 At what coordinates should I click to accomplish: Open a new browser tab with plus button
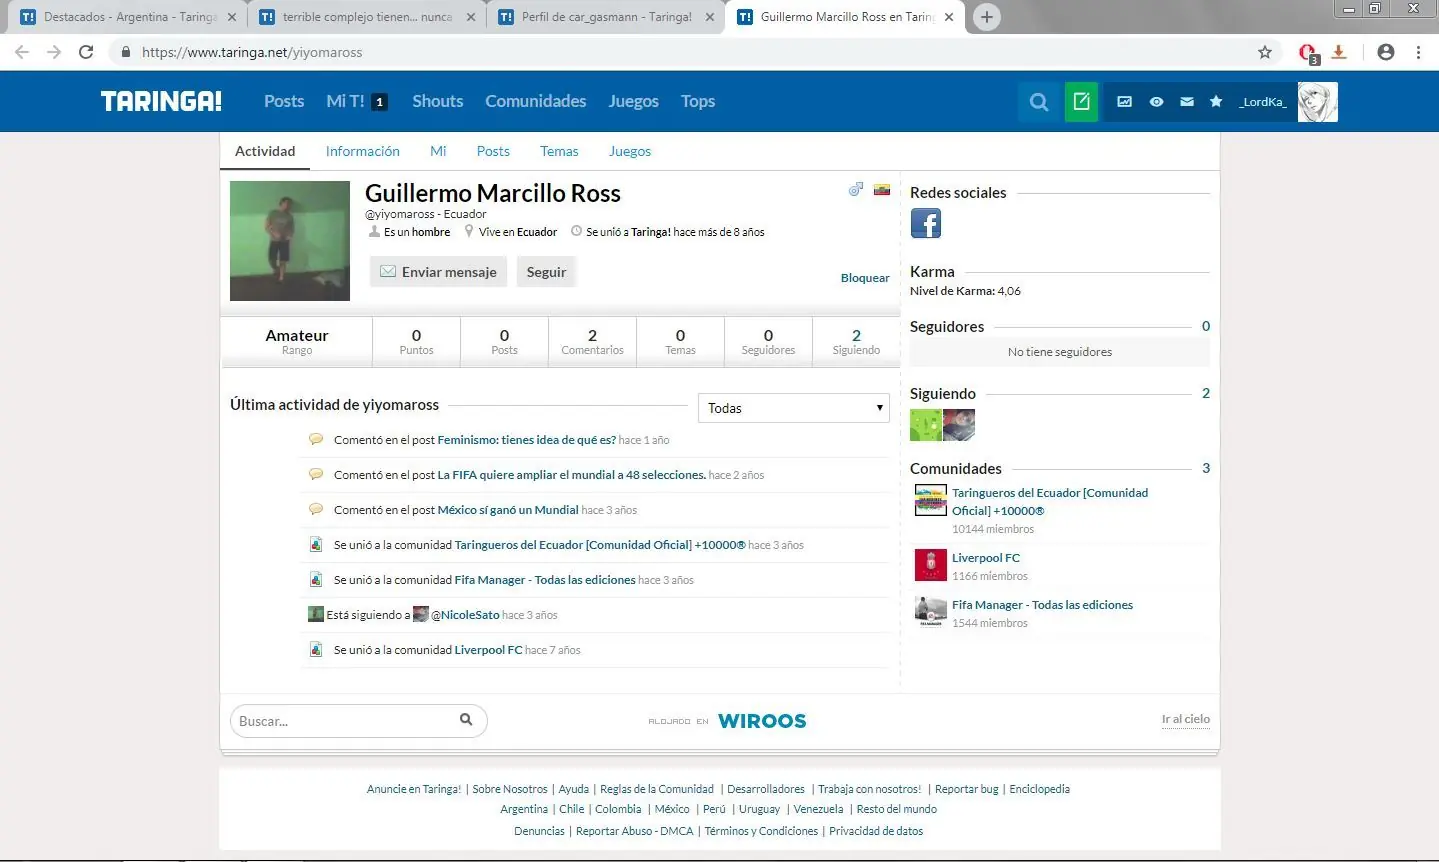point(986,17)
